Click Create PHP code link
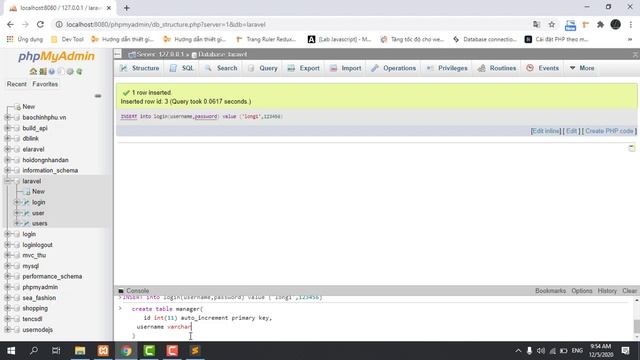Screen dimensions: 640x360 click(x=609, y=131)
